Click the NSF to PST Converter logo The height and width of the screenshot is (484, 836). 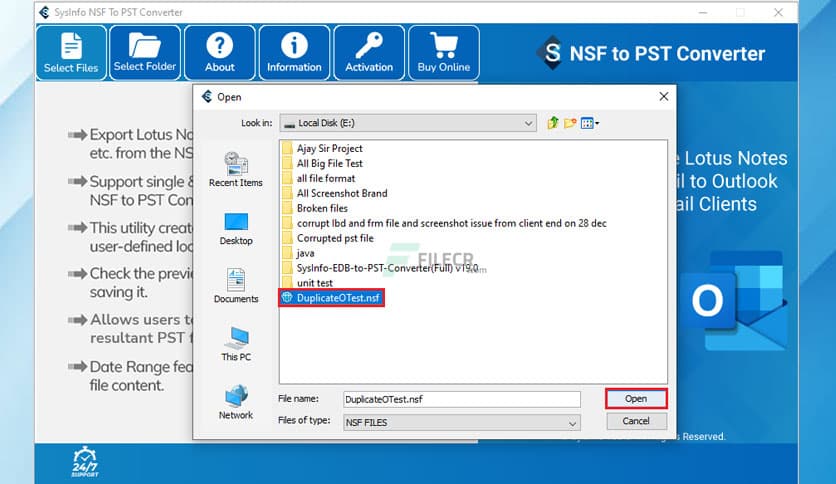coord(650,53)
